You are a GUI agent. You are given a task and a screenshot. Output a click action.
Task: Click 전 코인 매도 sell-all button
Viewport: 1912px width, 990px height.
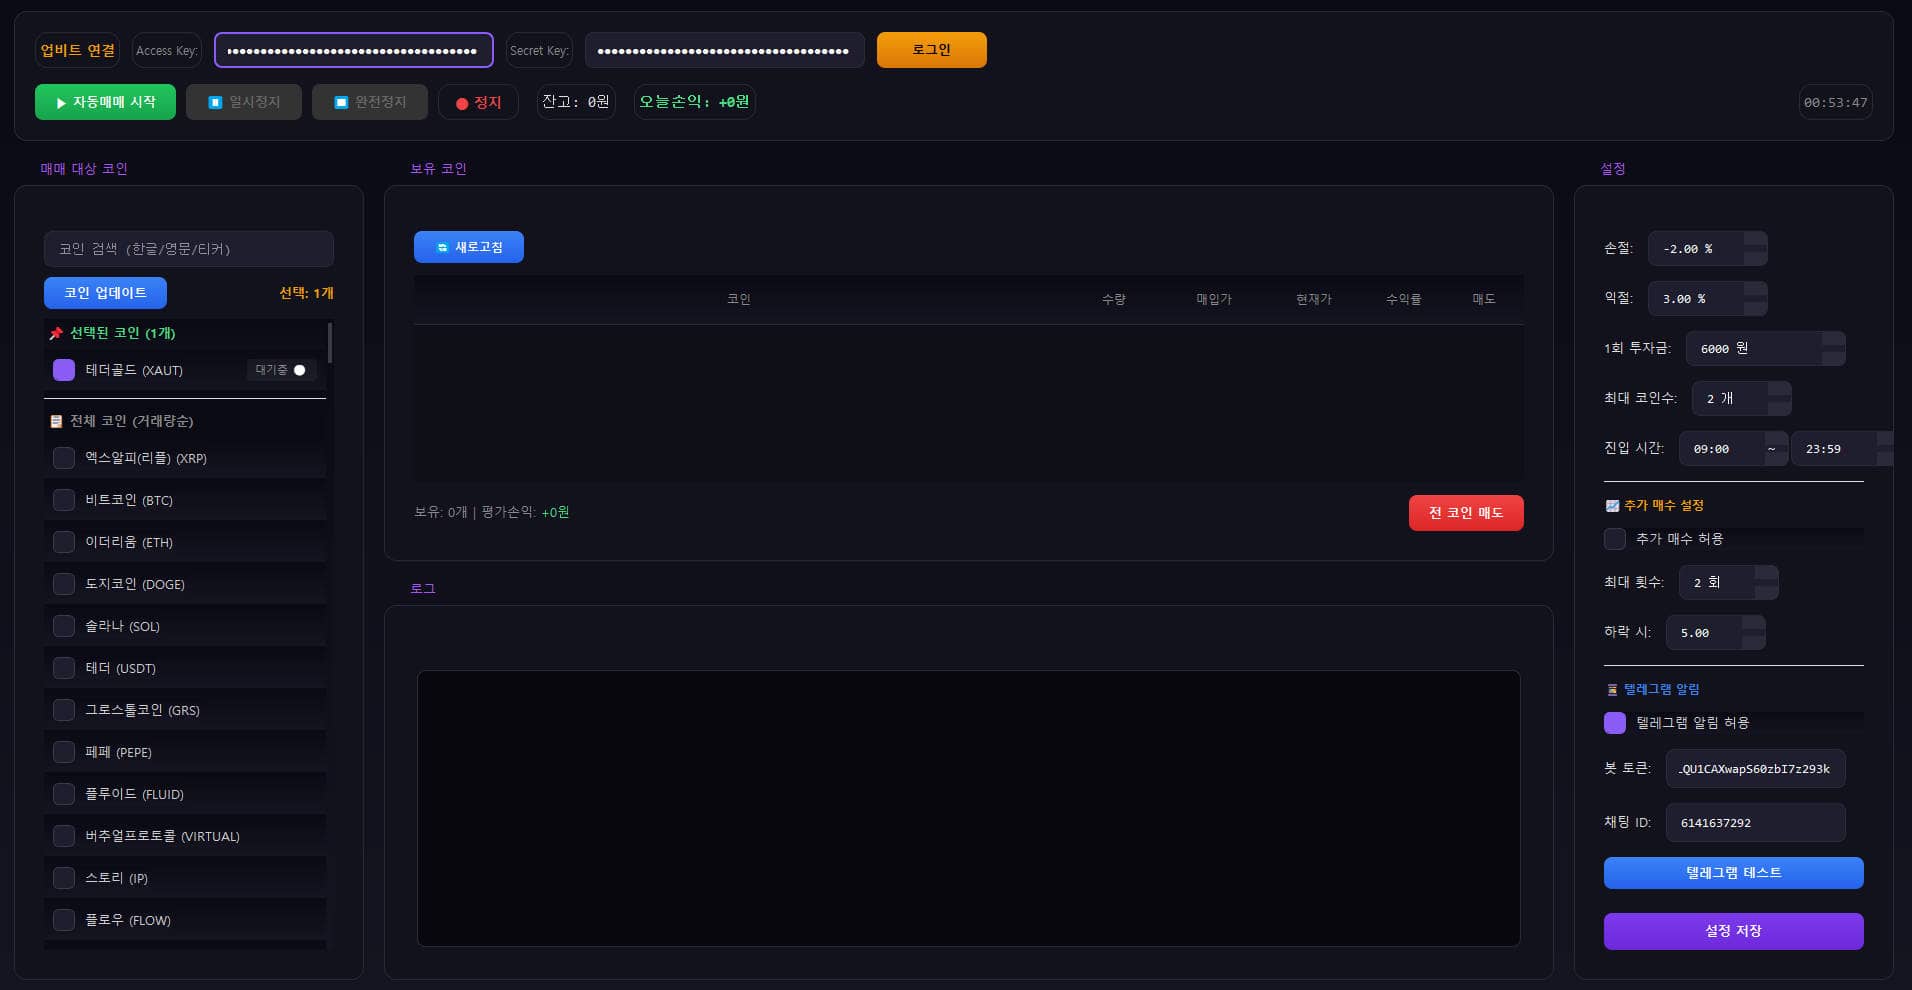click(1465, 513)
